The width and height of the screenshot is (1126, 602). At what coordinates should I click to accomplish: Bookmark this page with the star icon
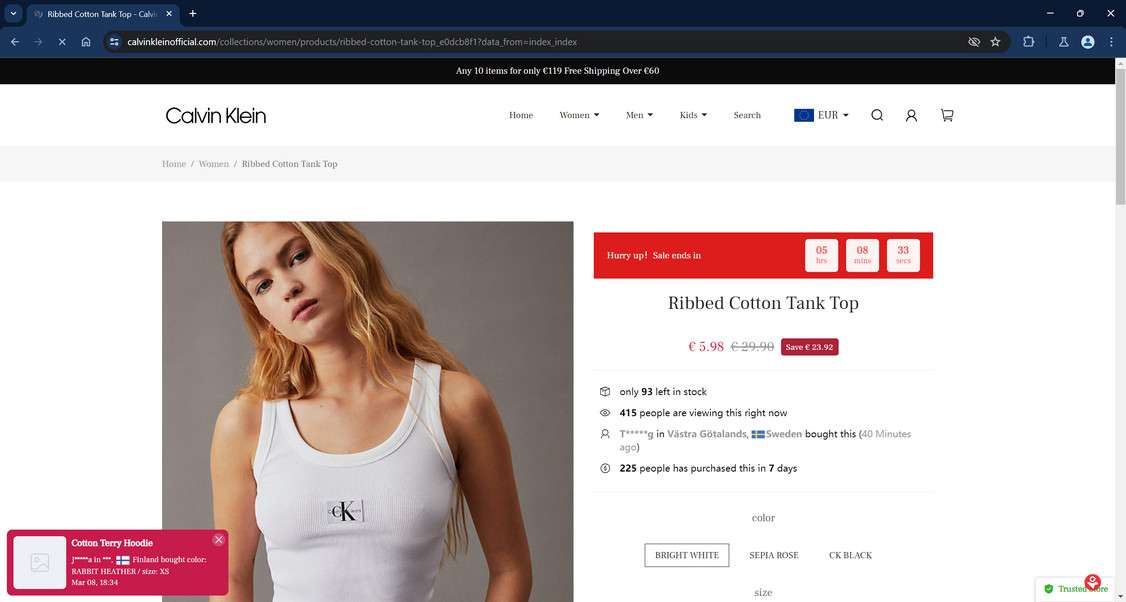[995, 42]
